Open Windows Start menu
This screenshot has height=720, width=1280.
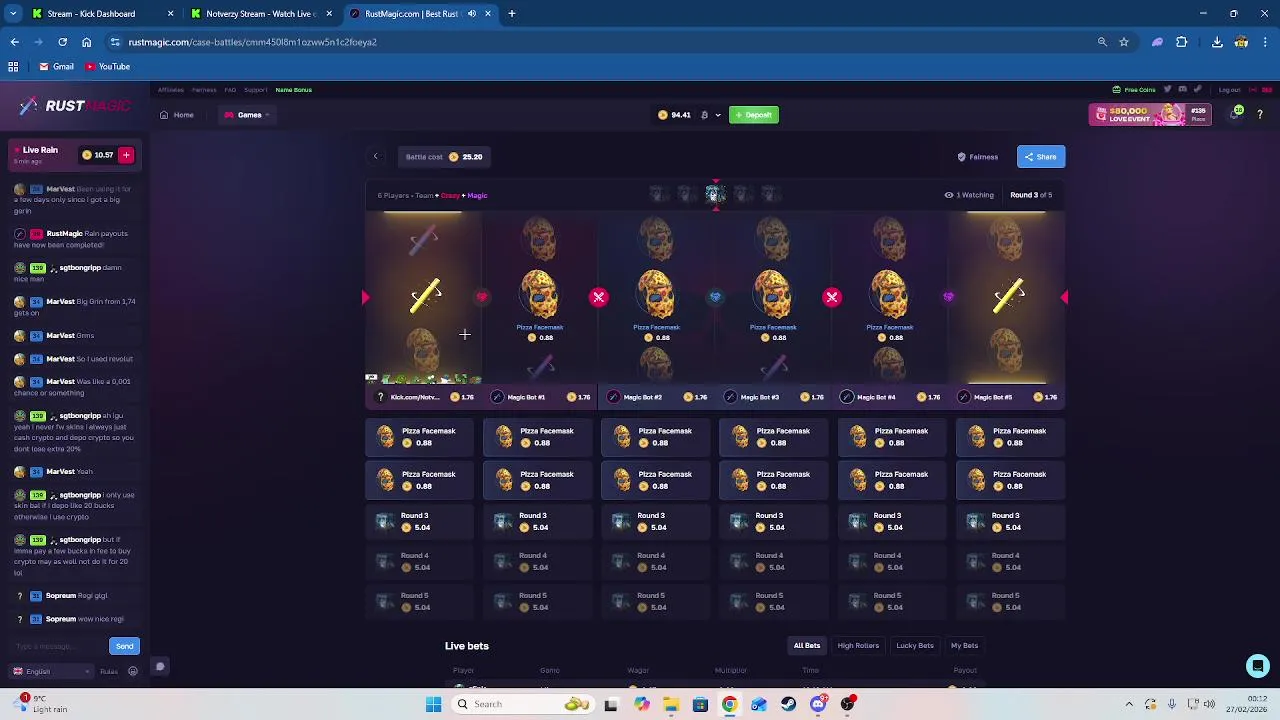pyautogui.click(x=433, y=704)
